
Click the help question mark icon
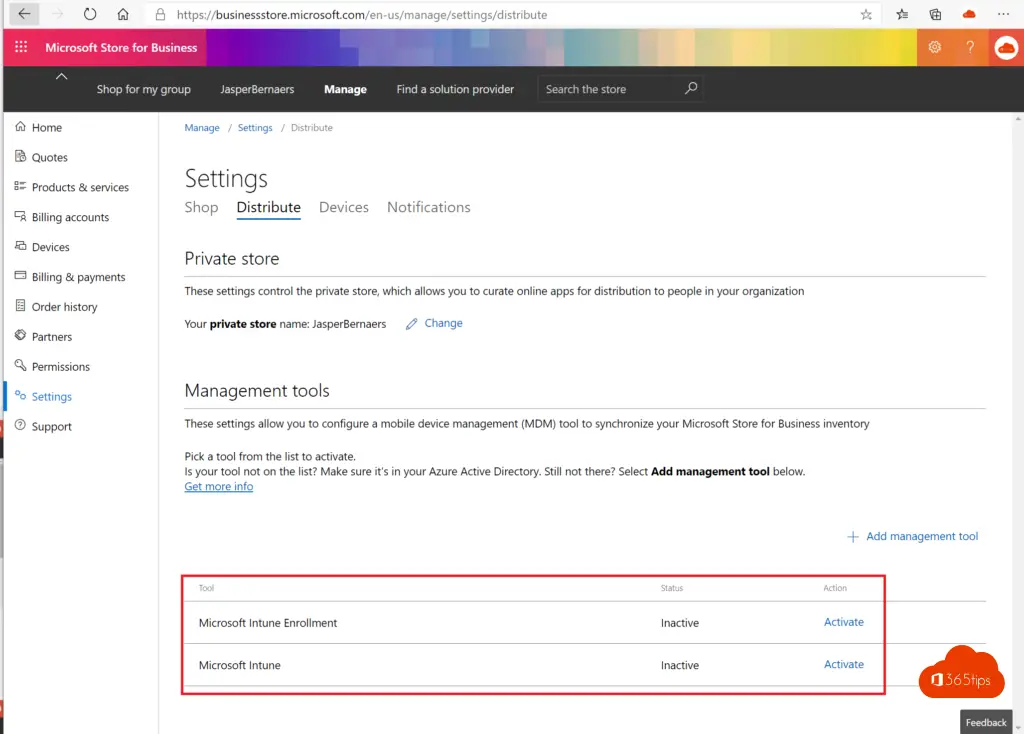coord(970,47)
